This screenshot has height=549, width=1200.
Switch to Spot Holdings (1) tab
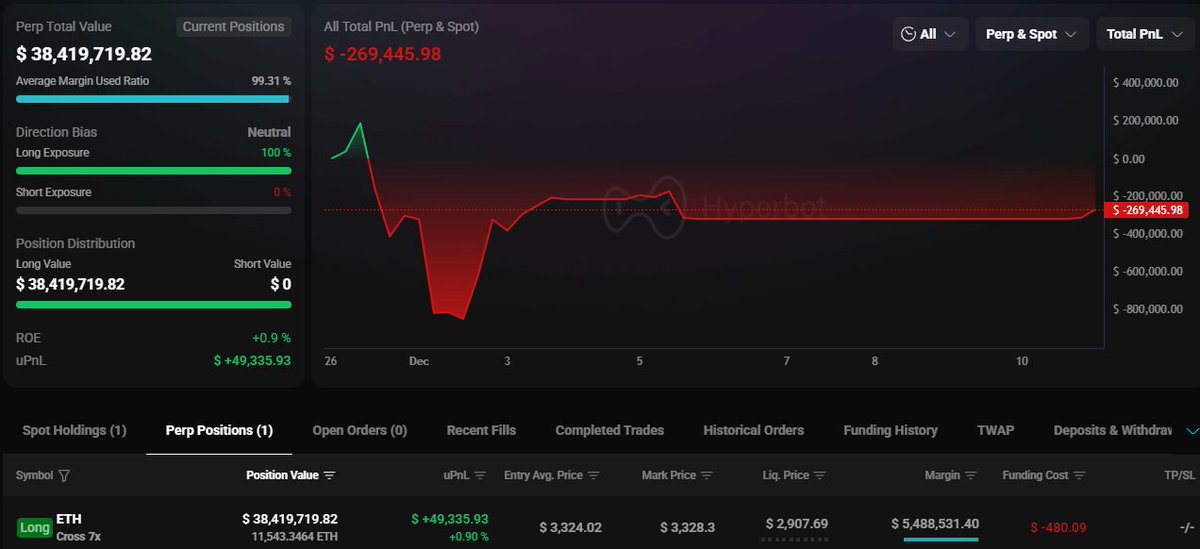(x=74, y=430)
